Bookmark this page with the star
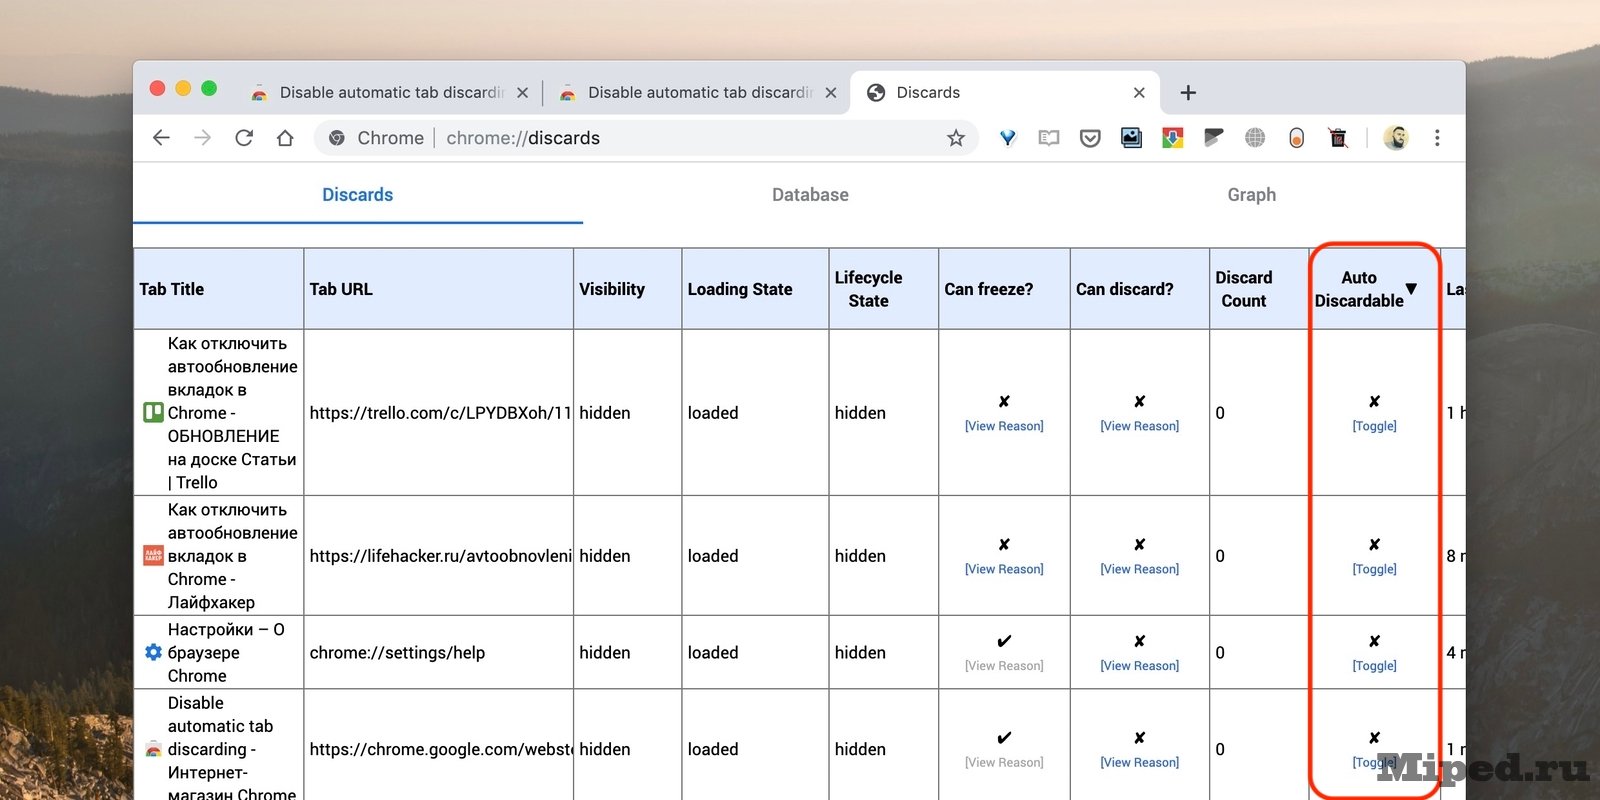Screen dimensions: 1600x800 (x=956, y=138)
